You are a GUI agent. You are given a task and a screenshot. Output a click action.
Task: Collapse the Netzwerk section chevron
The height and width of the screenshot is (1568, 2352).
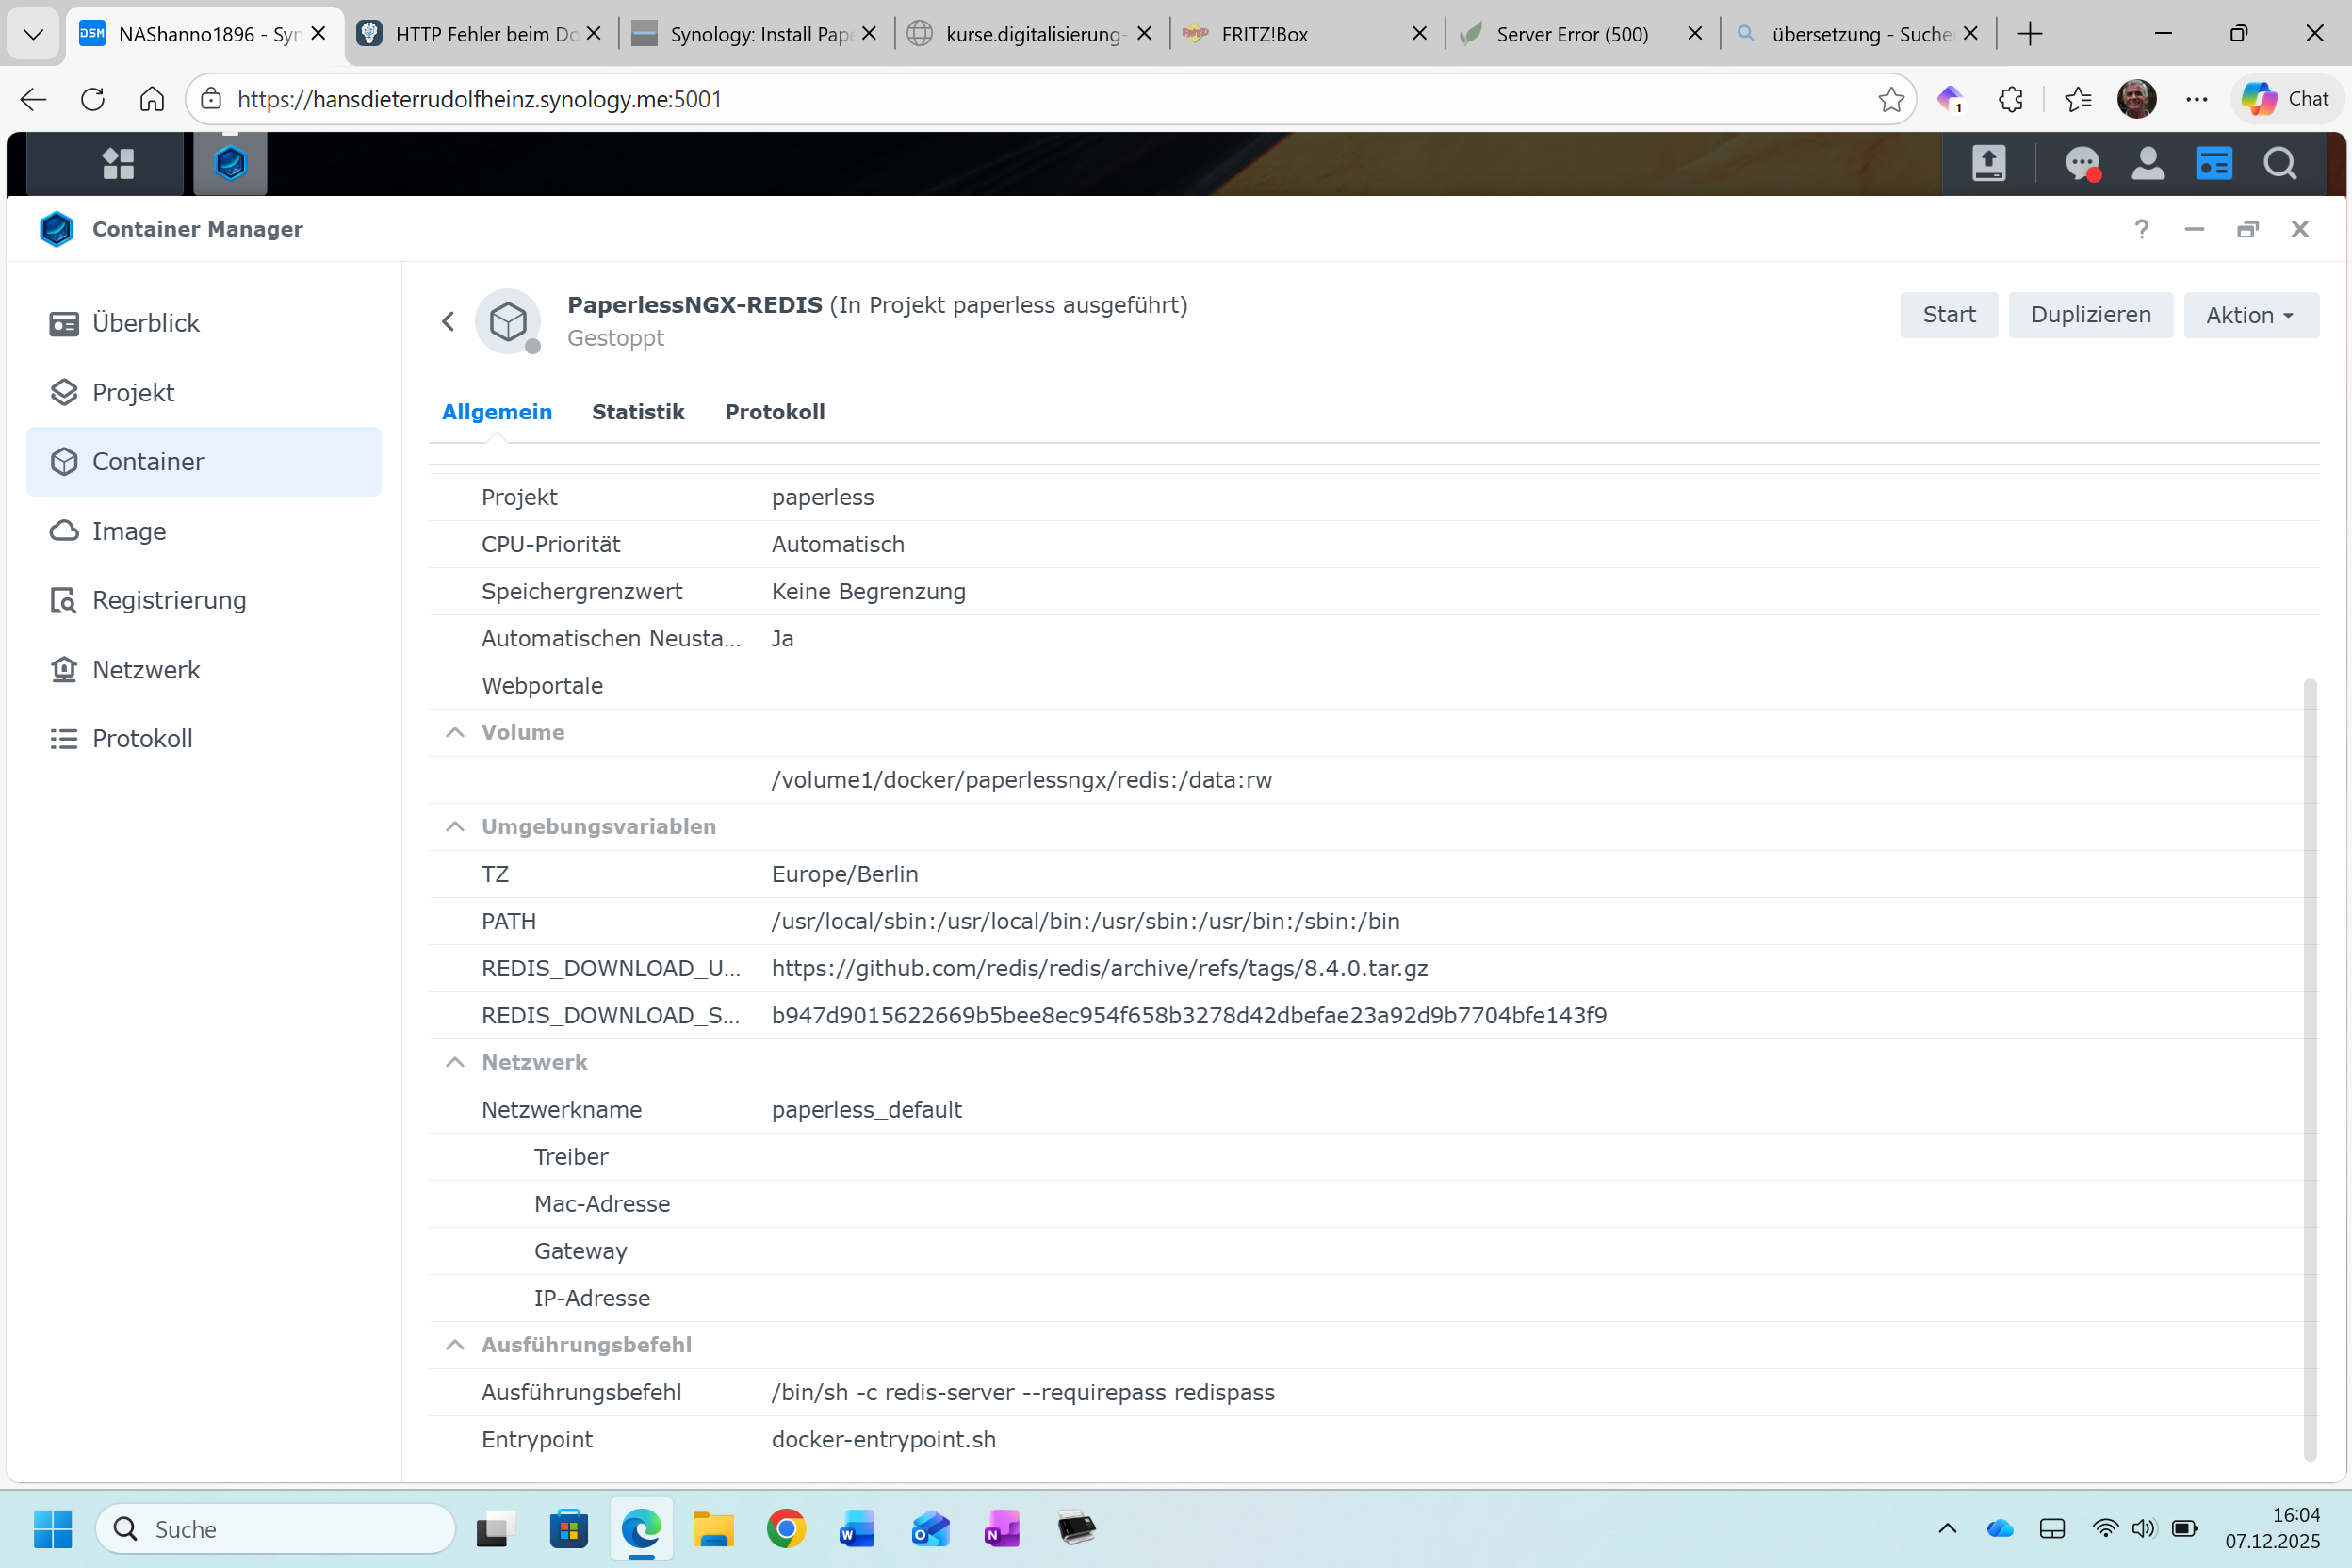pyautogui.click(x=455, y=1062)
